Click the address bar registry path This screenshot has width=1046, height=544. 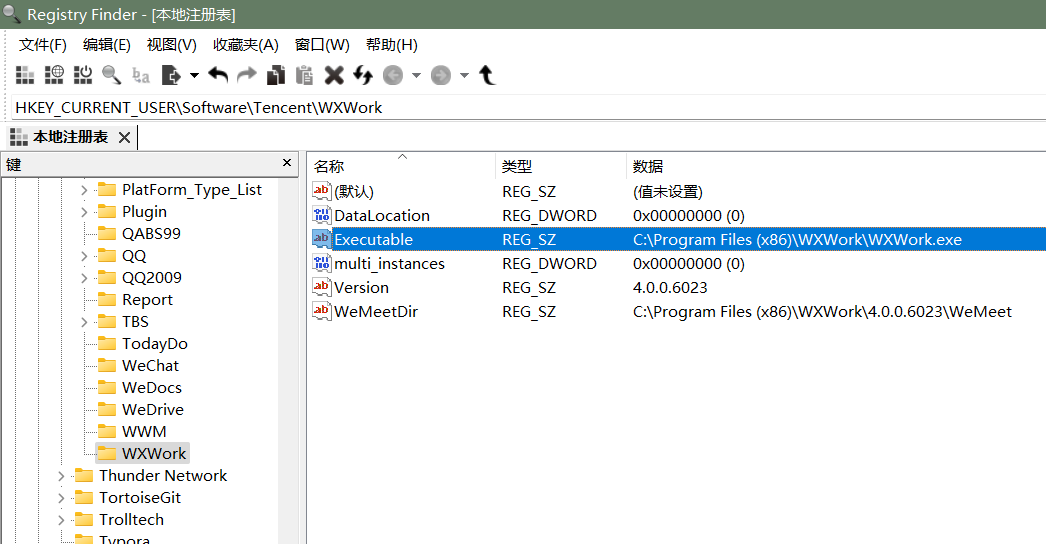coord(199,107)
